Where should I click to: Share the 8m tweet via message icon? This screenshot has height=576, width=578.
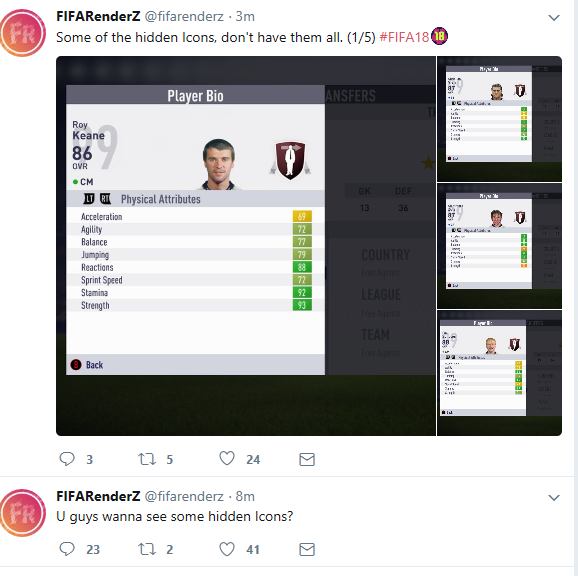click(x=307, y=549)
